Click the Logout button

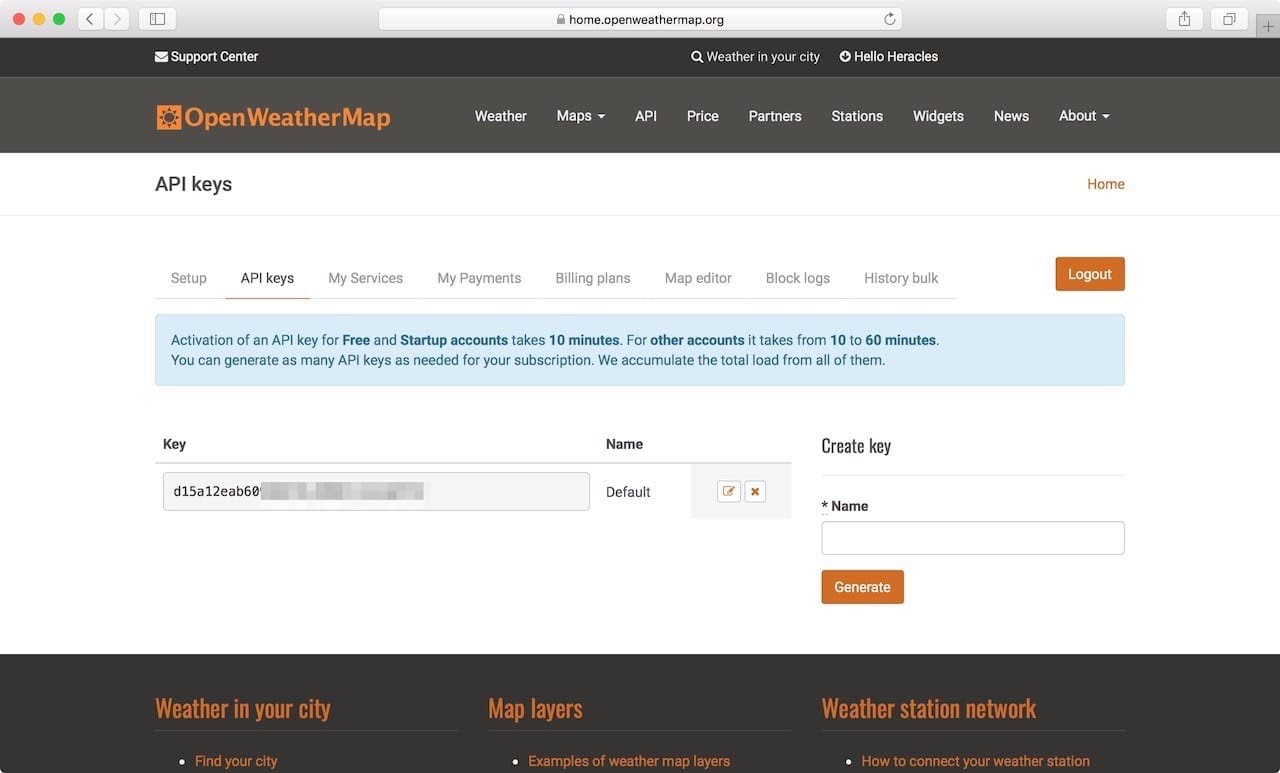(x=1090, y=274)
